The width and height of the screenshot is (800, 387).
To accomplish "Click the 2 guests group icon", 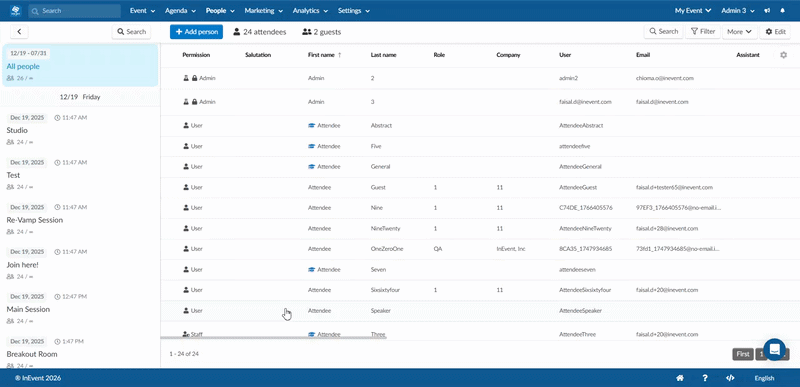I will pyautogui.click(x=307, y=32).
